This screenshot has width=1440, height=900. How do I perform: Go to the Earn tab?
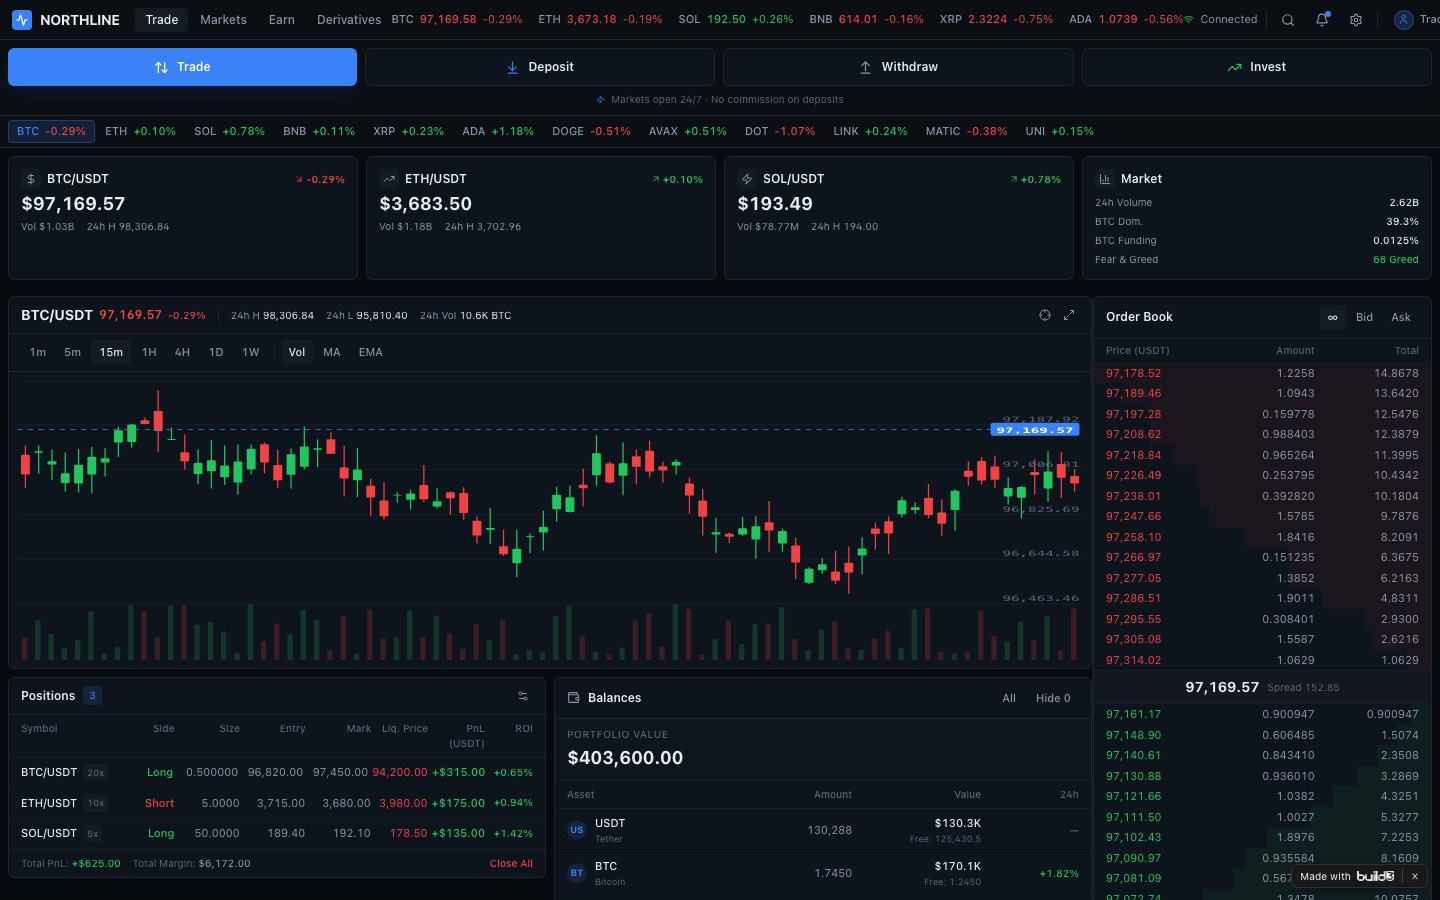(x=282, y=20)
